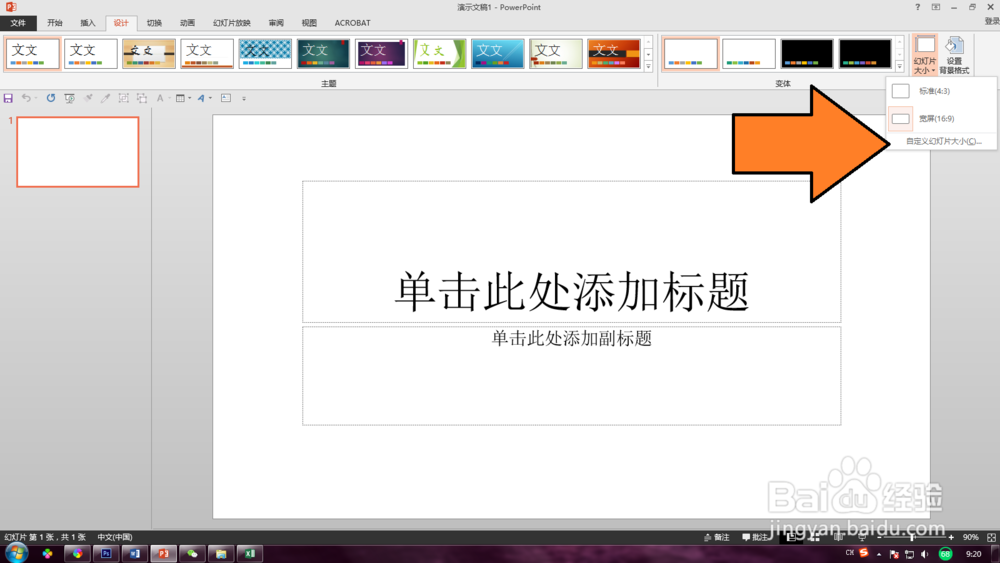Open Excel from the taskbar

point(249,553)
